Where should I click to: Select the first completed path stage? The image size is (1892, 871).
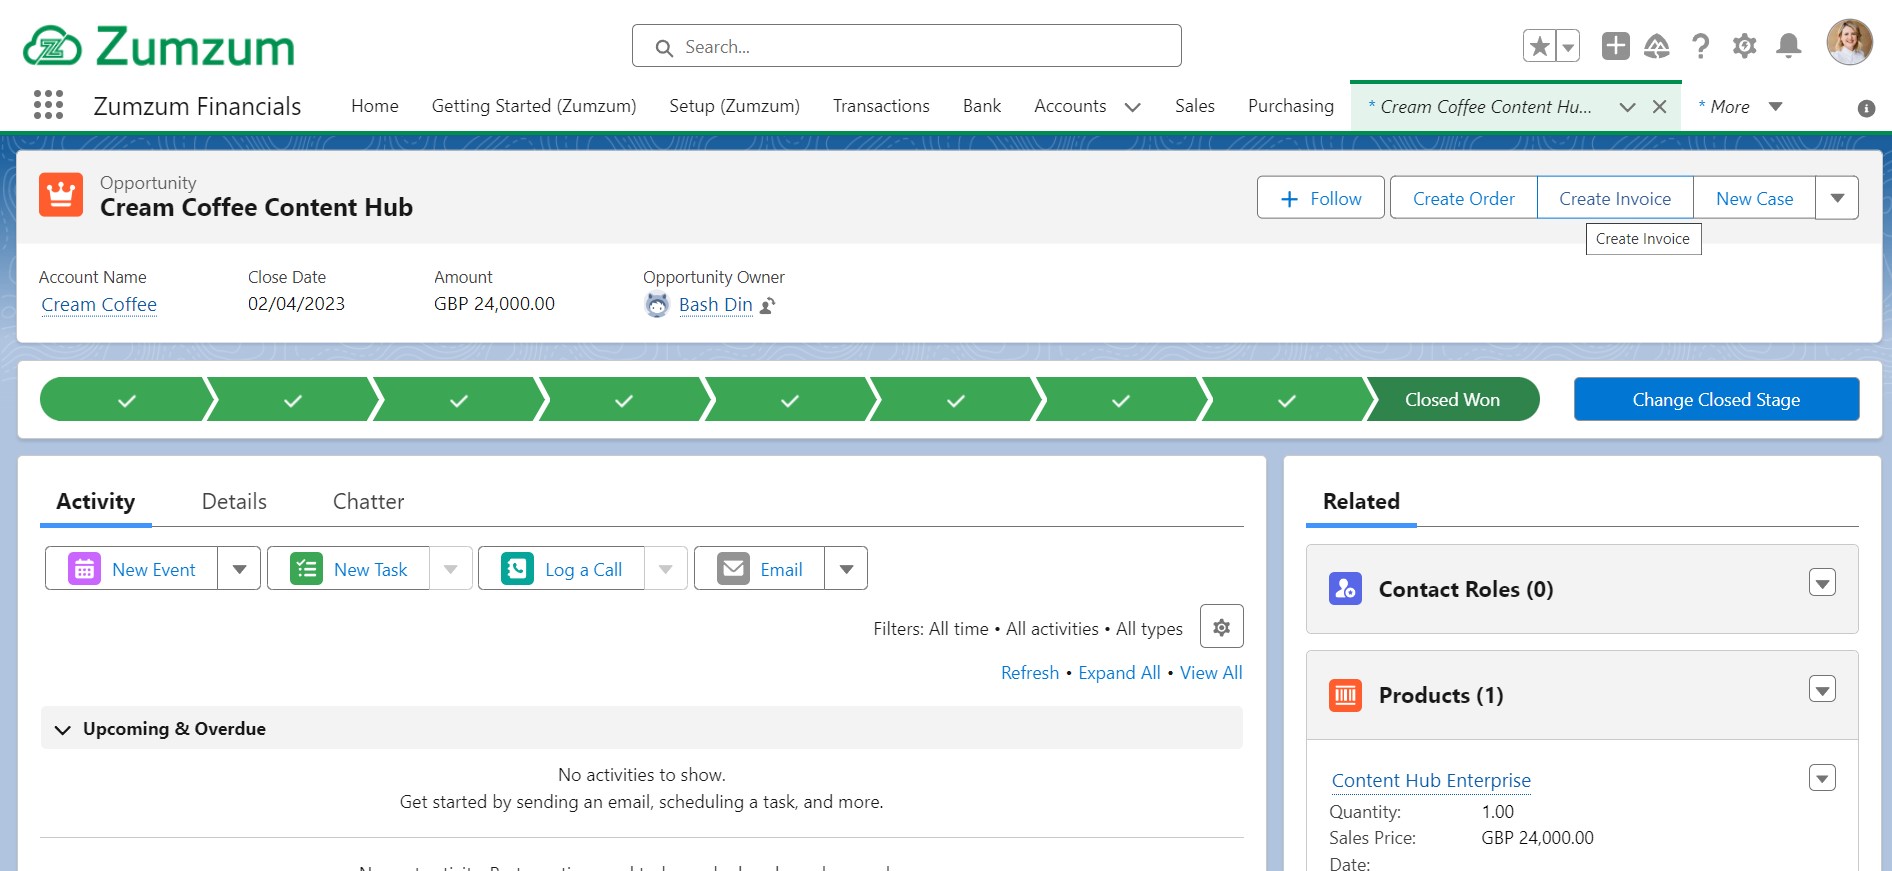(127, 399)
